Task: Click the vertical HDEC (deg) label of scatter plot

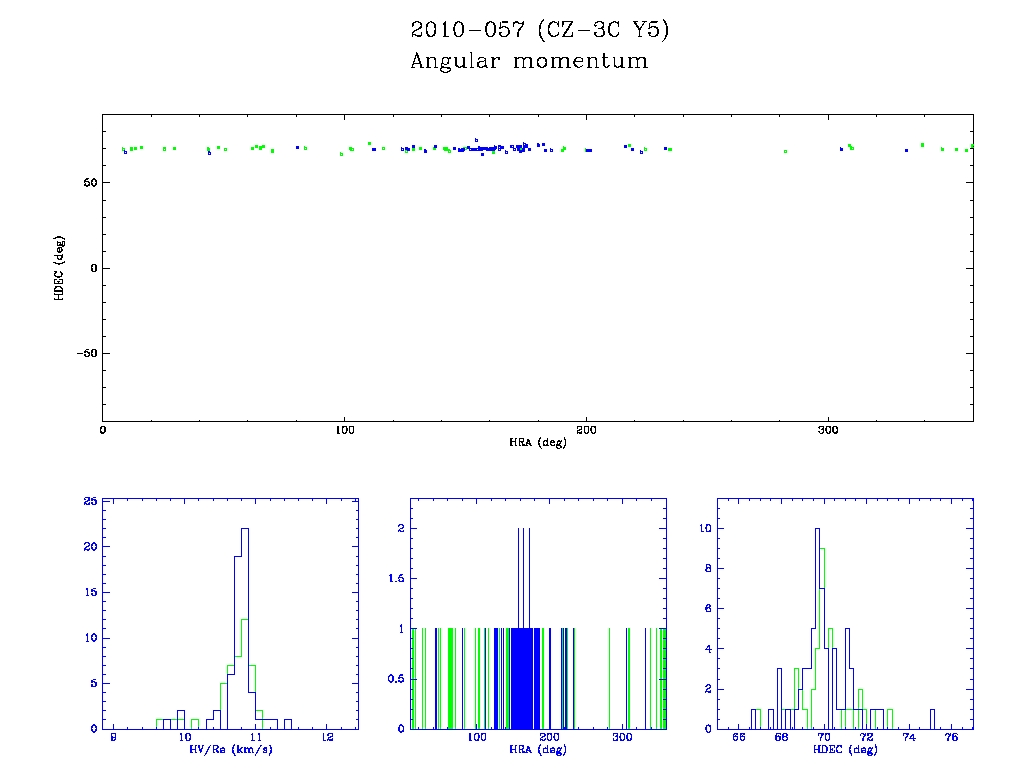Action: tap(60, 267)
